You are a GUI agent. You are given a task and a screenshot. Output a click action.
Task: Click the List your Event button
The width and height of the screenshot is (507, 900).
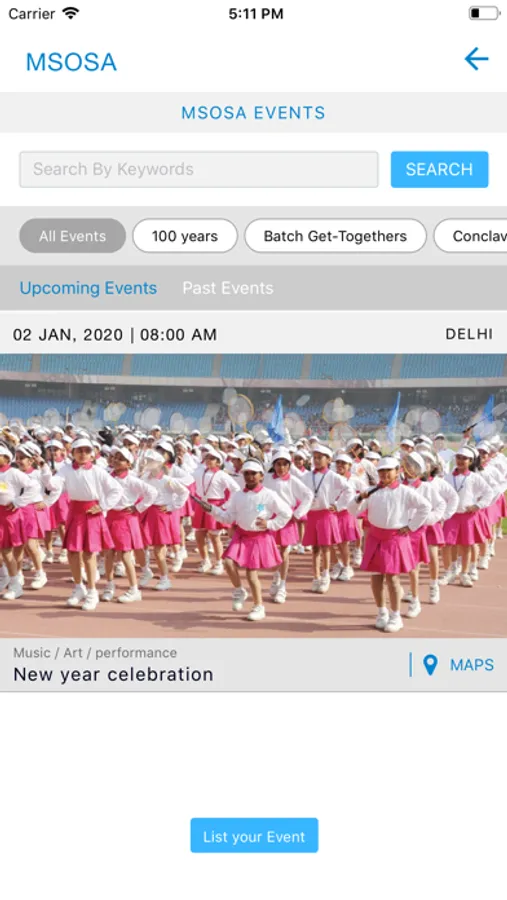[x=254, y=835]
